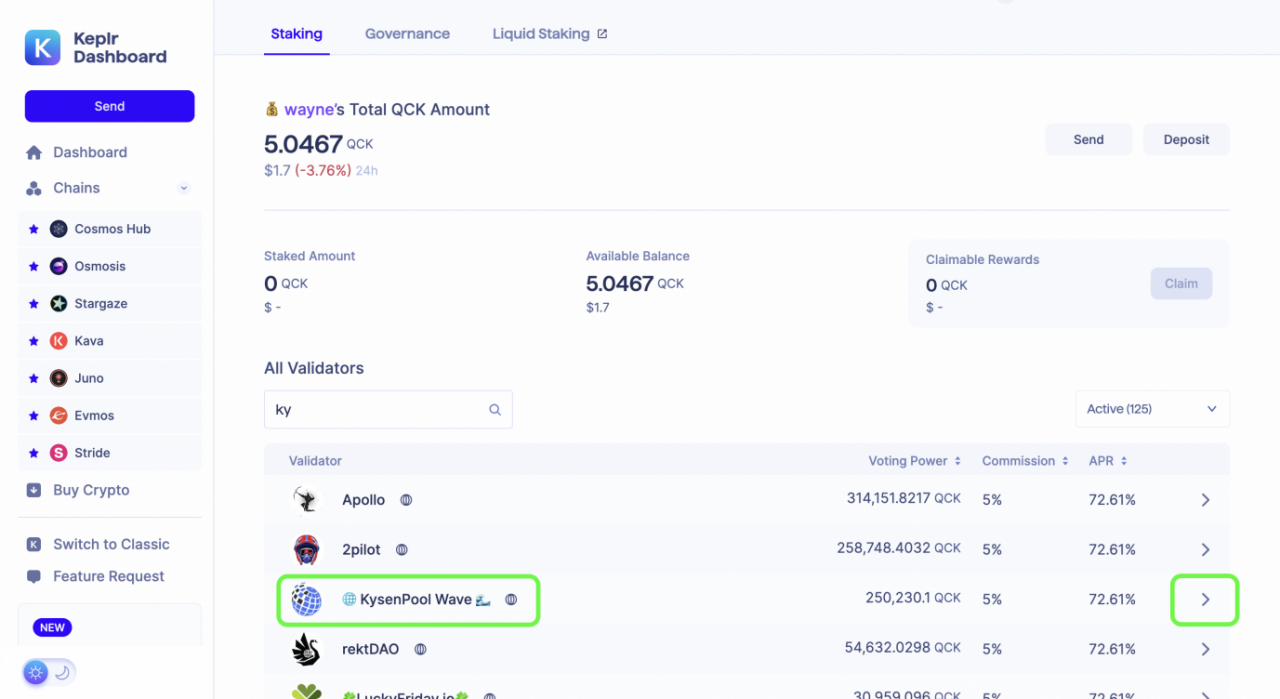Viewport: 1280px width, 699px height.
Task: Open the Dashboard home icon
Action: coord(34,153)
